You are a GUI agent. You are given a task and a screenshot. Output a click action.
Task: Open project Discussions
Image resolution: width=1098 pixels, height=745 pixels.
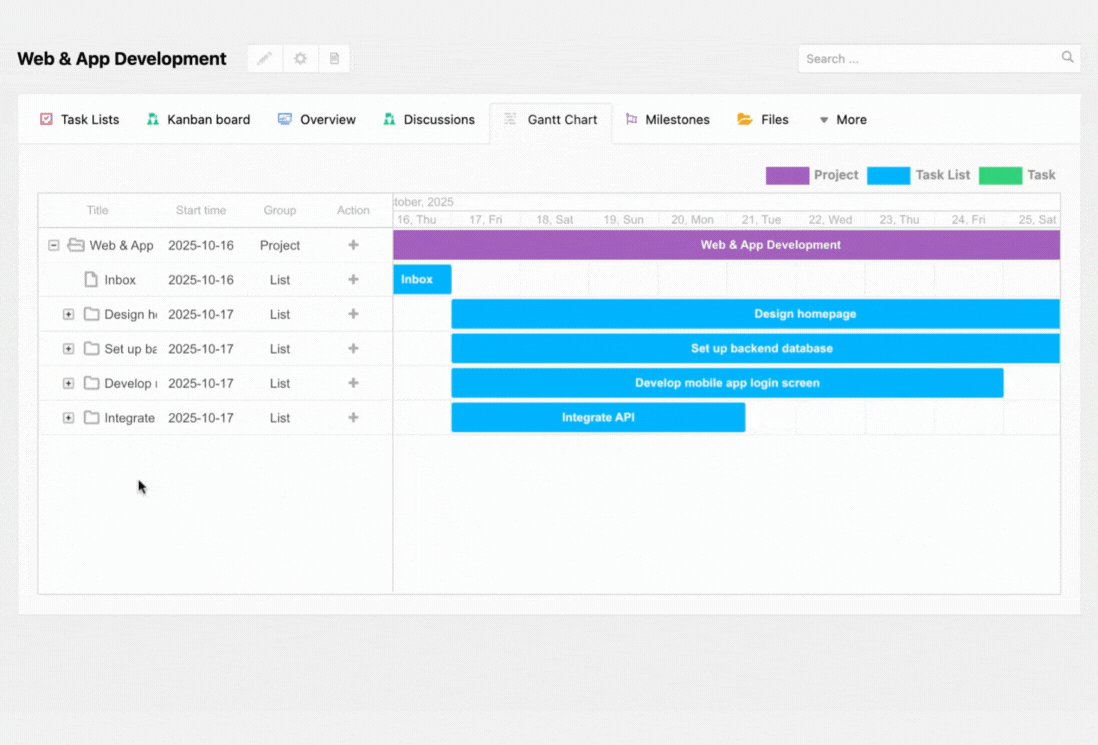click(428, 119)
